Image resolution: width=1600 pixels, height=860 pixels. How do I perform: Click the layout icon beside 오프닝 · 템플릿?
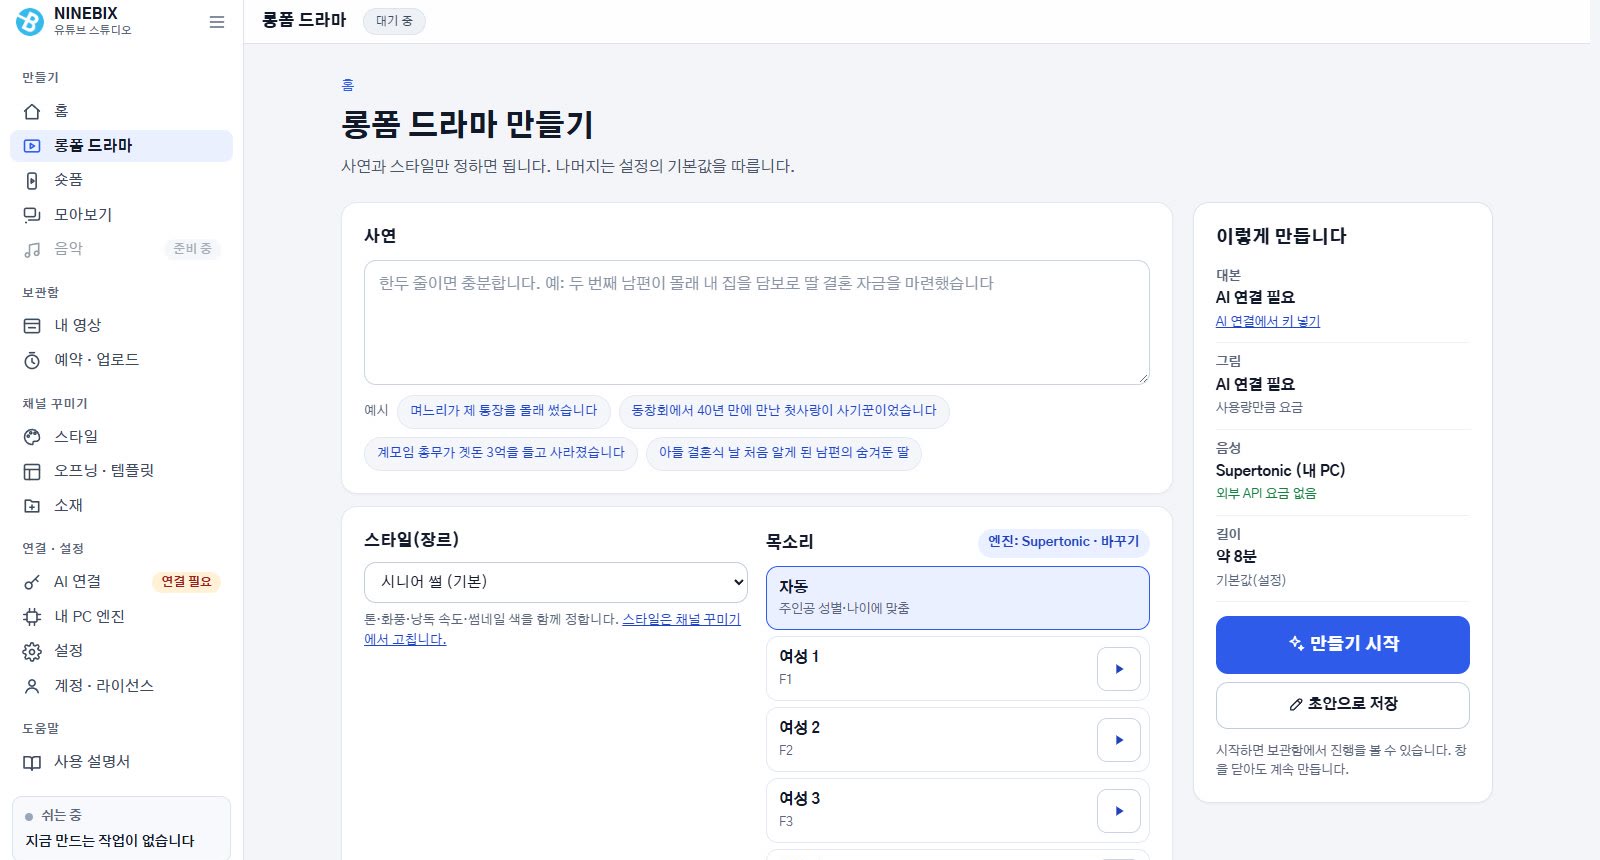[x=32, y=471]
